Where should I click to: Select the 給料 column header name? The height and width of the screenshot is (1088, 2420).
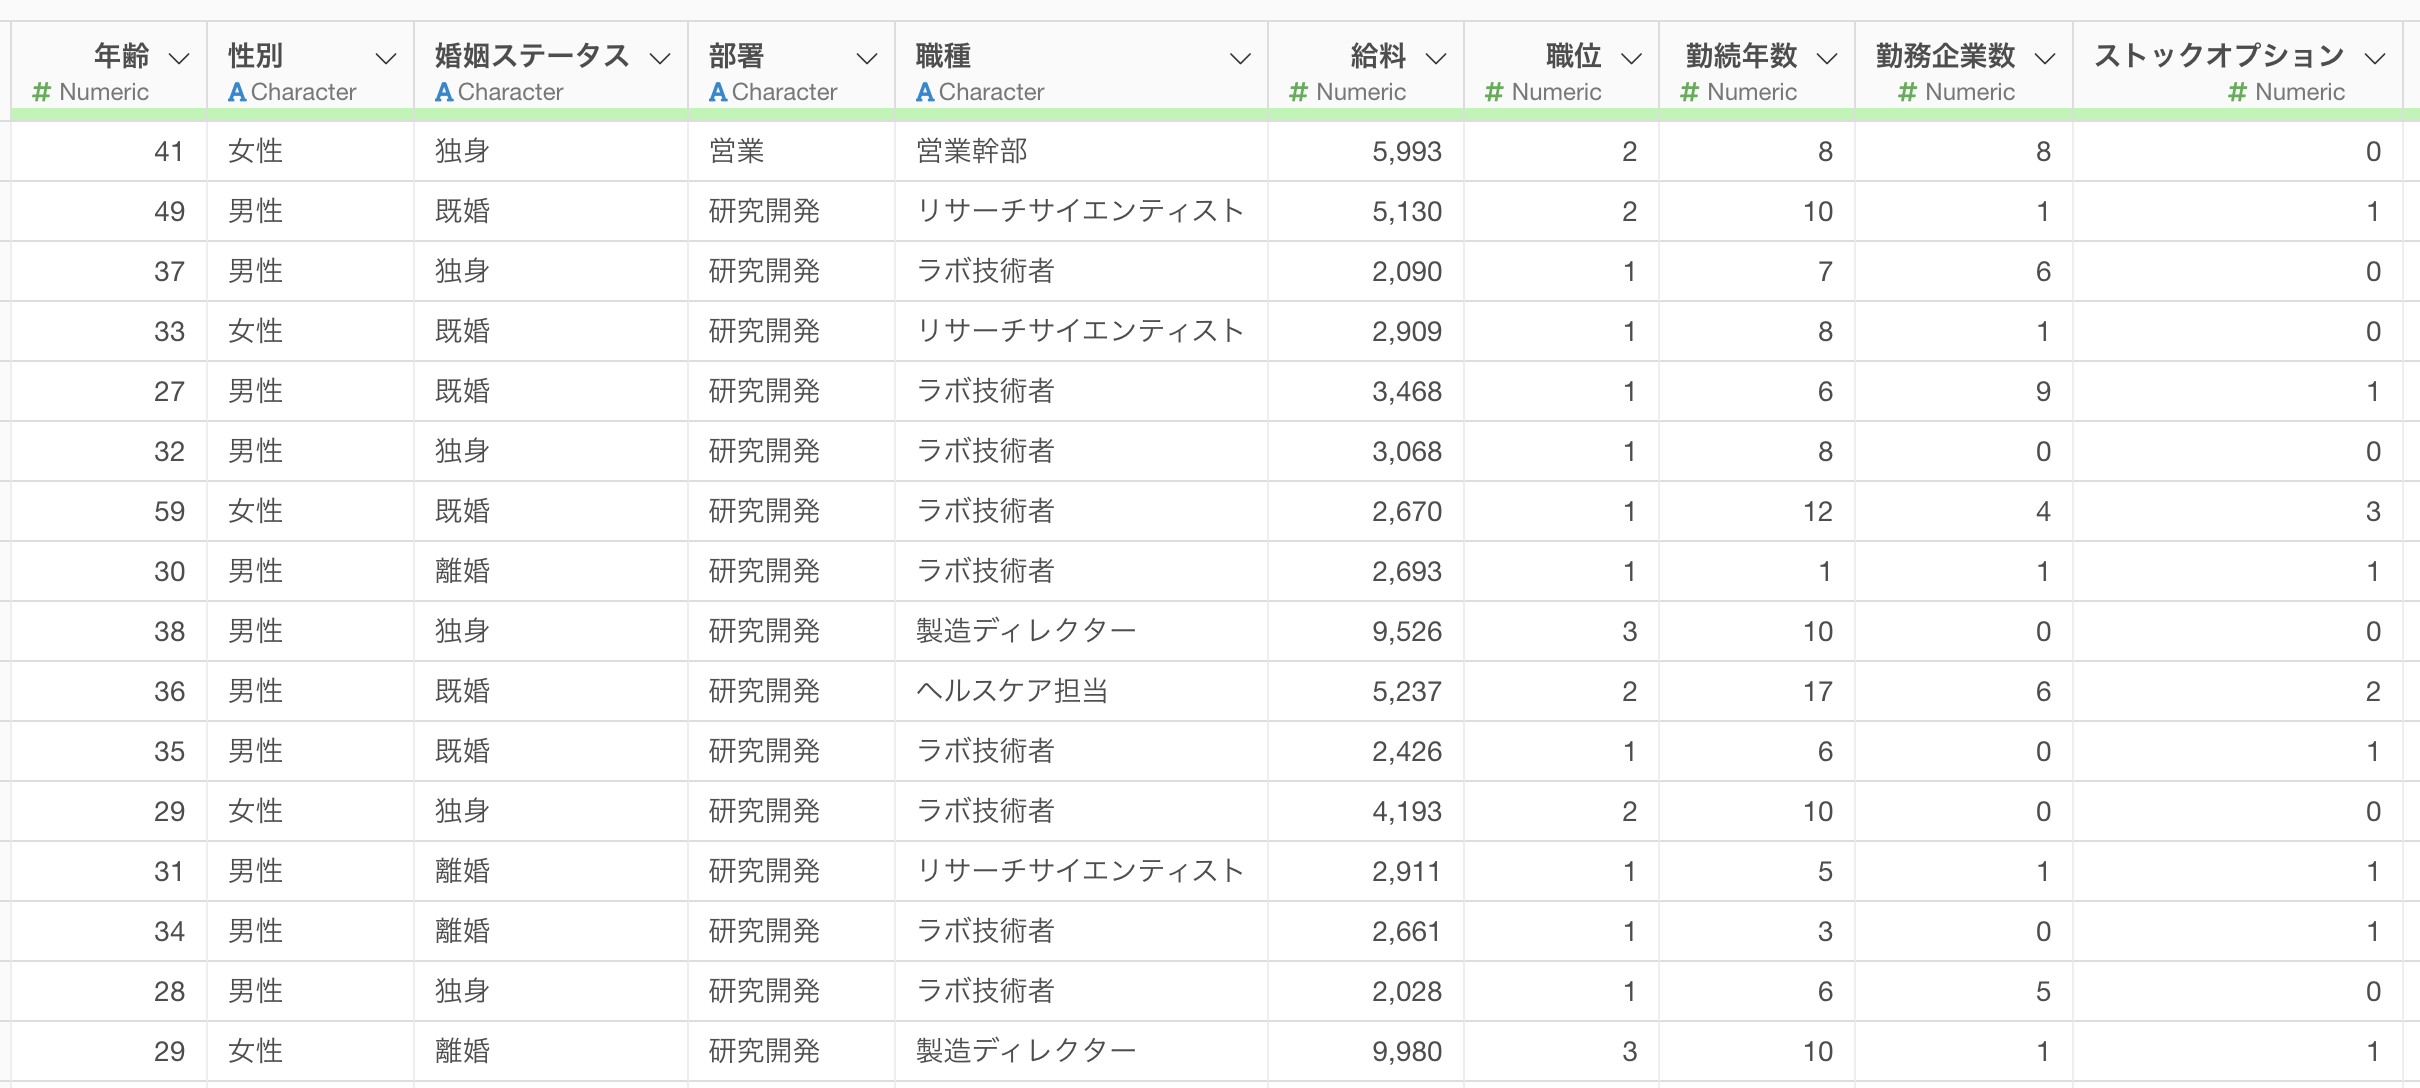[1379, 56]
